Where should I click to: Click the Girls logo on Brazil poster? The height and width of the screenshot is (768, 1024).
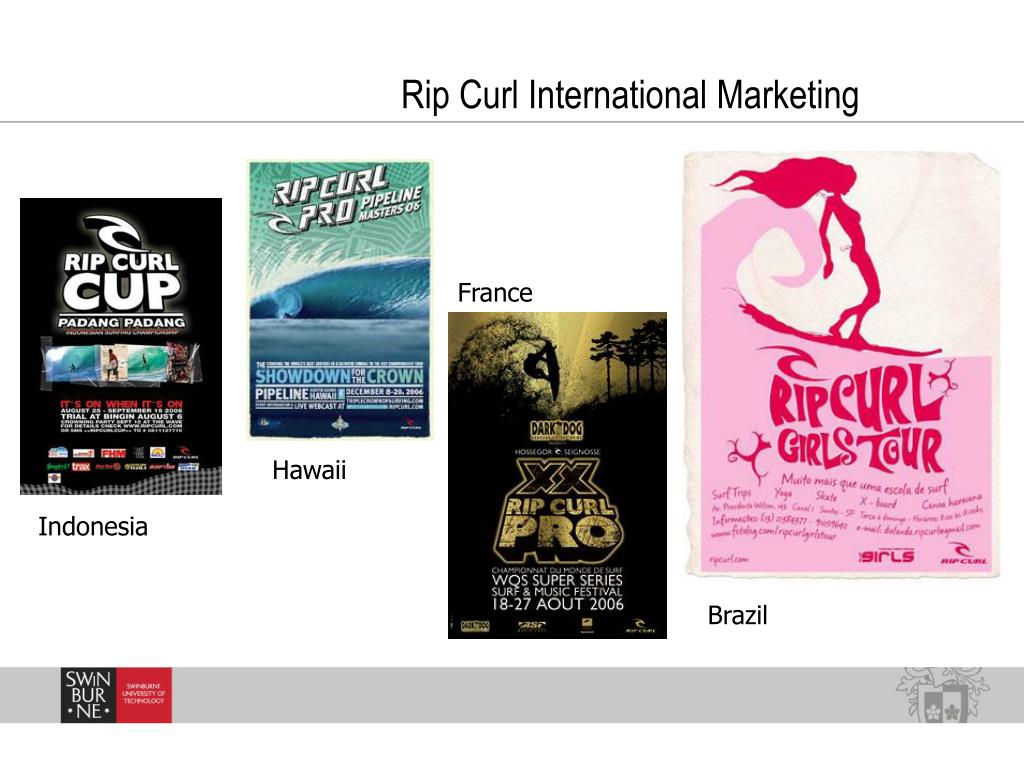tap(886, 556)
